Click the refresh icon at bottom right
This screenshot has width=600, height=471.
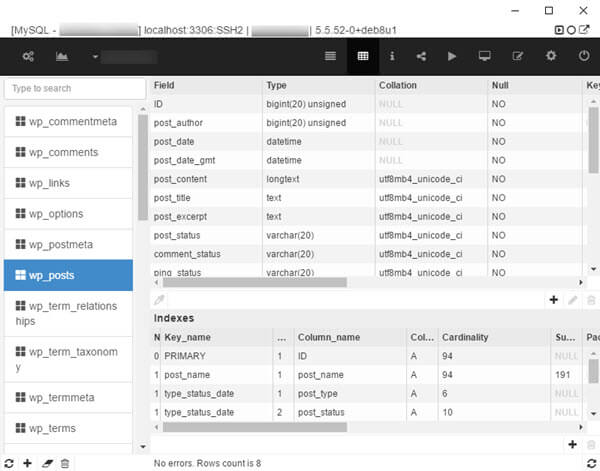point(592,463)
